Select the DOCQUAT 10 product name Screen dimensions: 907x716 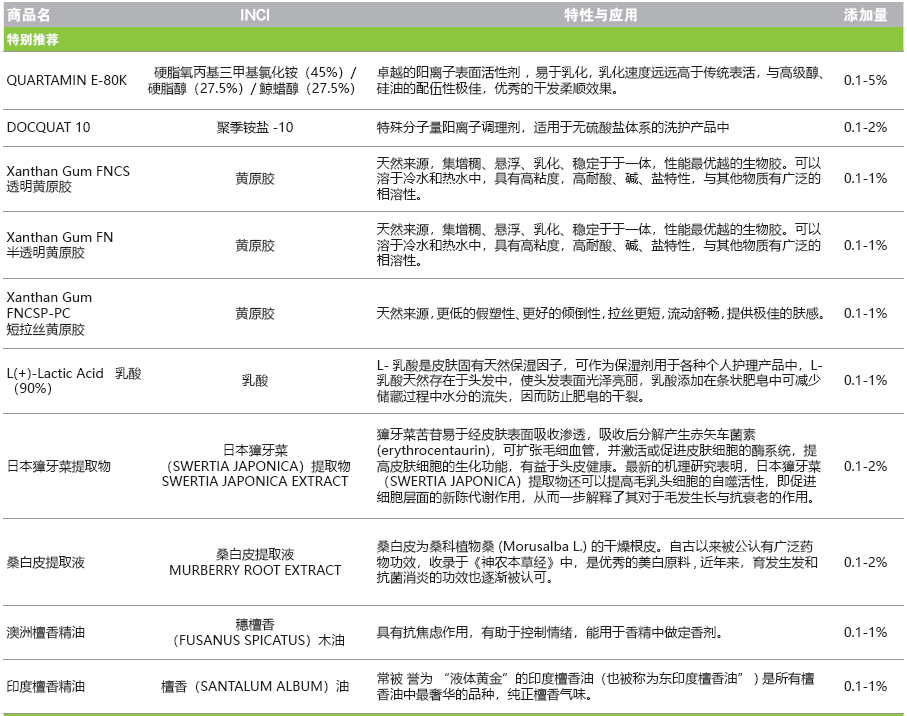click(48, 127)
